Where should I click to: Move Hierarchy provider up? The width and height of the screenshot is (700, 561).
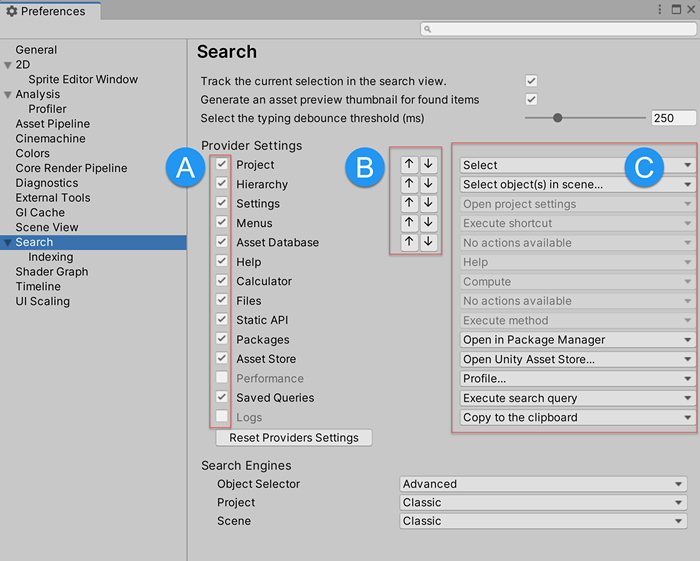click(409, 183)
